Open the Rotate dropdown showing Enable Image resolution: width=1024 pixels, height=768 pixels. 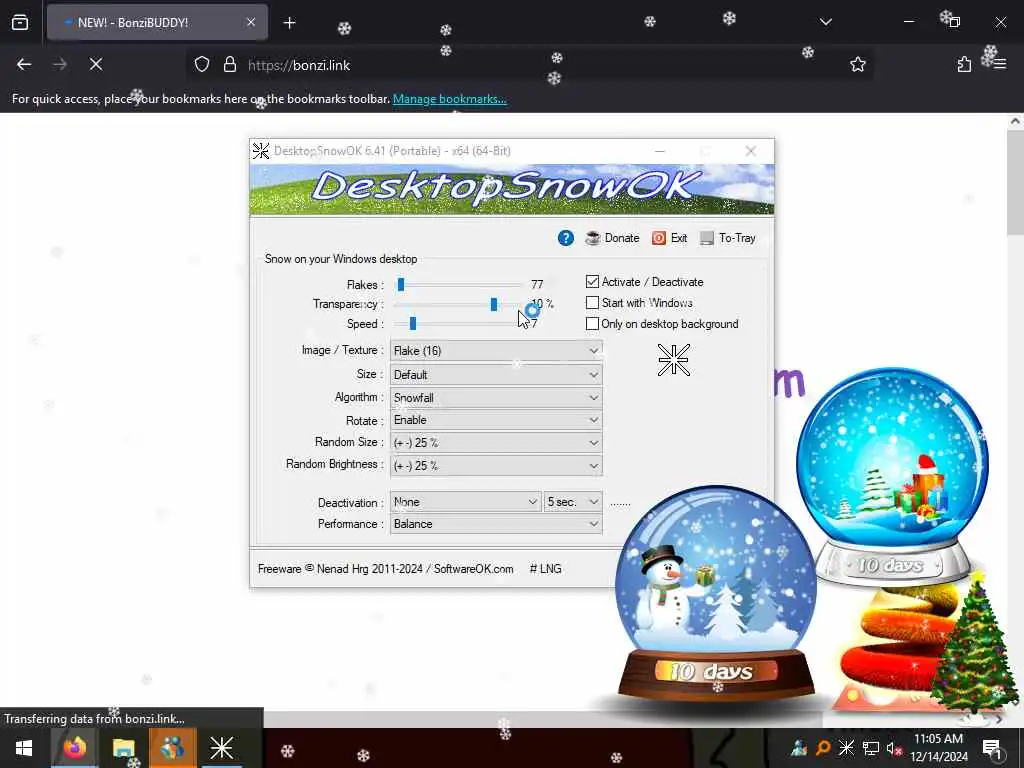click(x=496, y=420)
